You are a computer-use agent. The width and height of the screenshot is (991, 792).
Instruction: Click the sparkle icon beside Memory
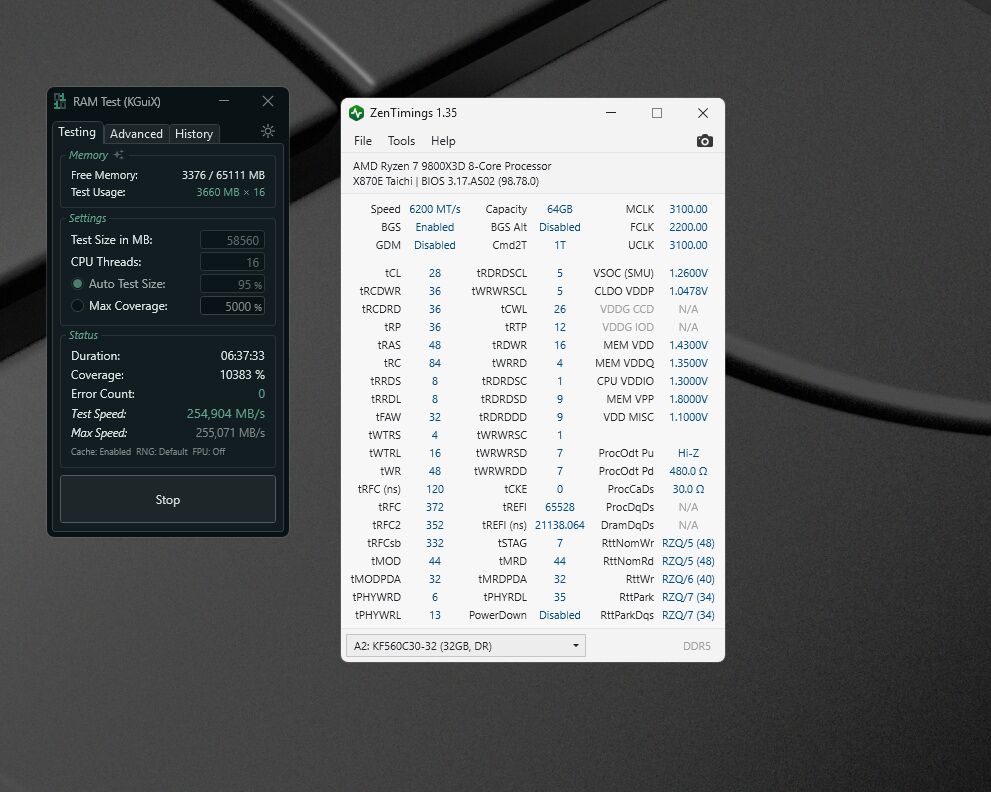click(118, 154)
